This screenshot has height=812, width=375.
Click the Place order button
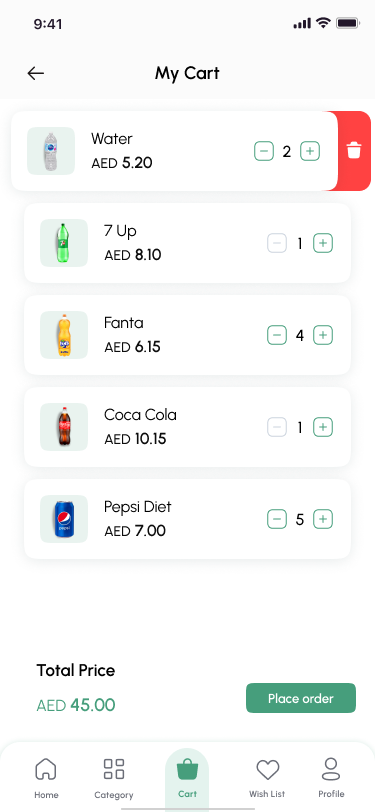tap(301, 698)
